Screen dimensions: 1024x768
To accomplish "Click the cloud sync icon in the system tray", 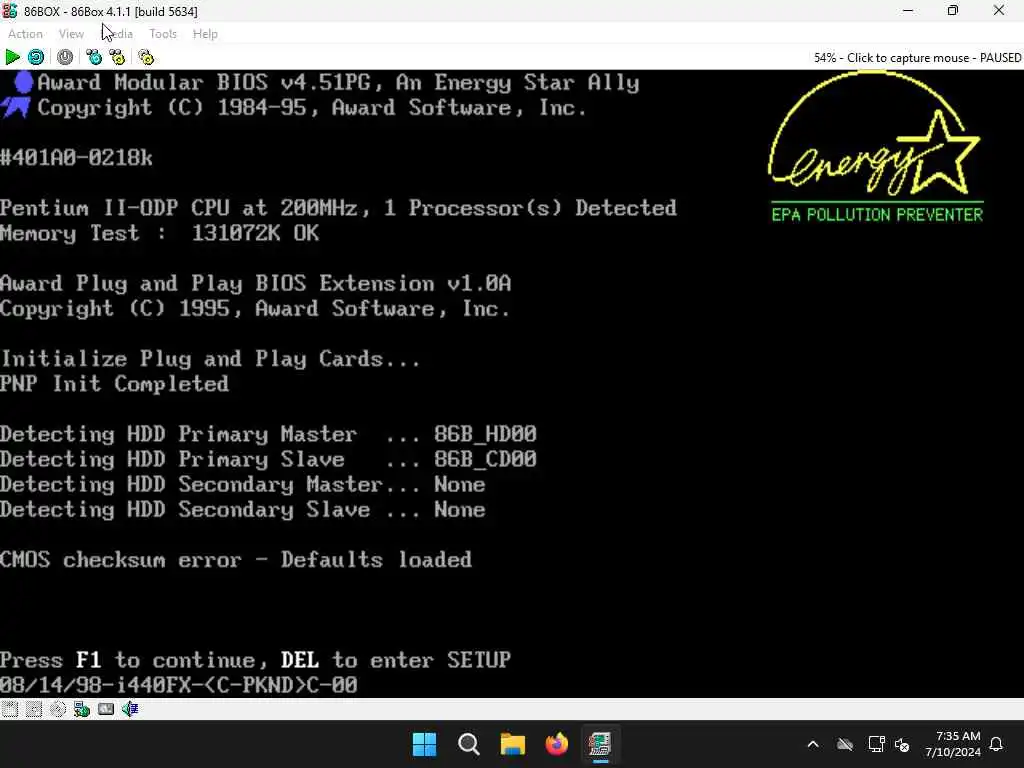I will [x=845, y=744].
